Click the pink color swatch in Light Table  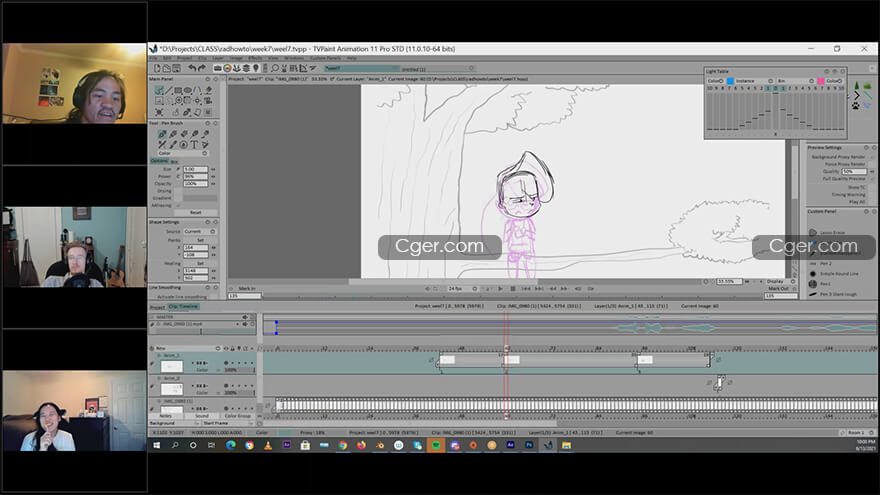pos(821,81)
